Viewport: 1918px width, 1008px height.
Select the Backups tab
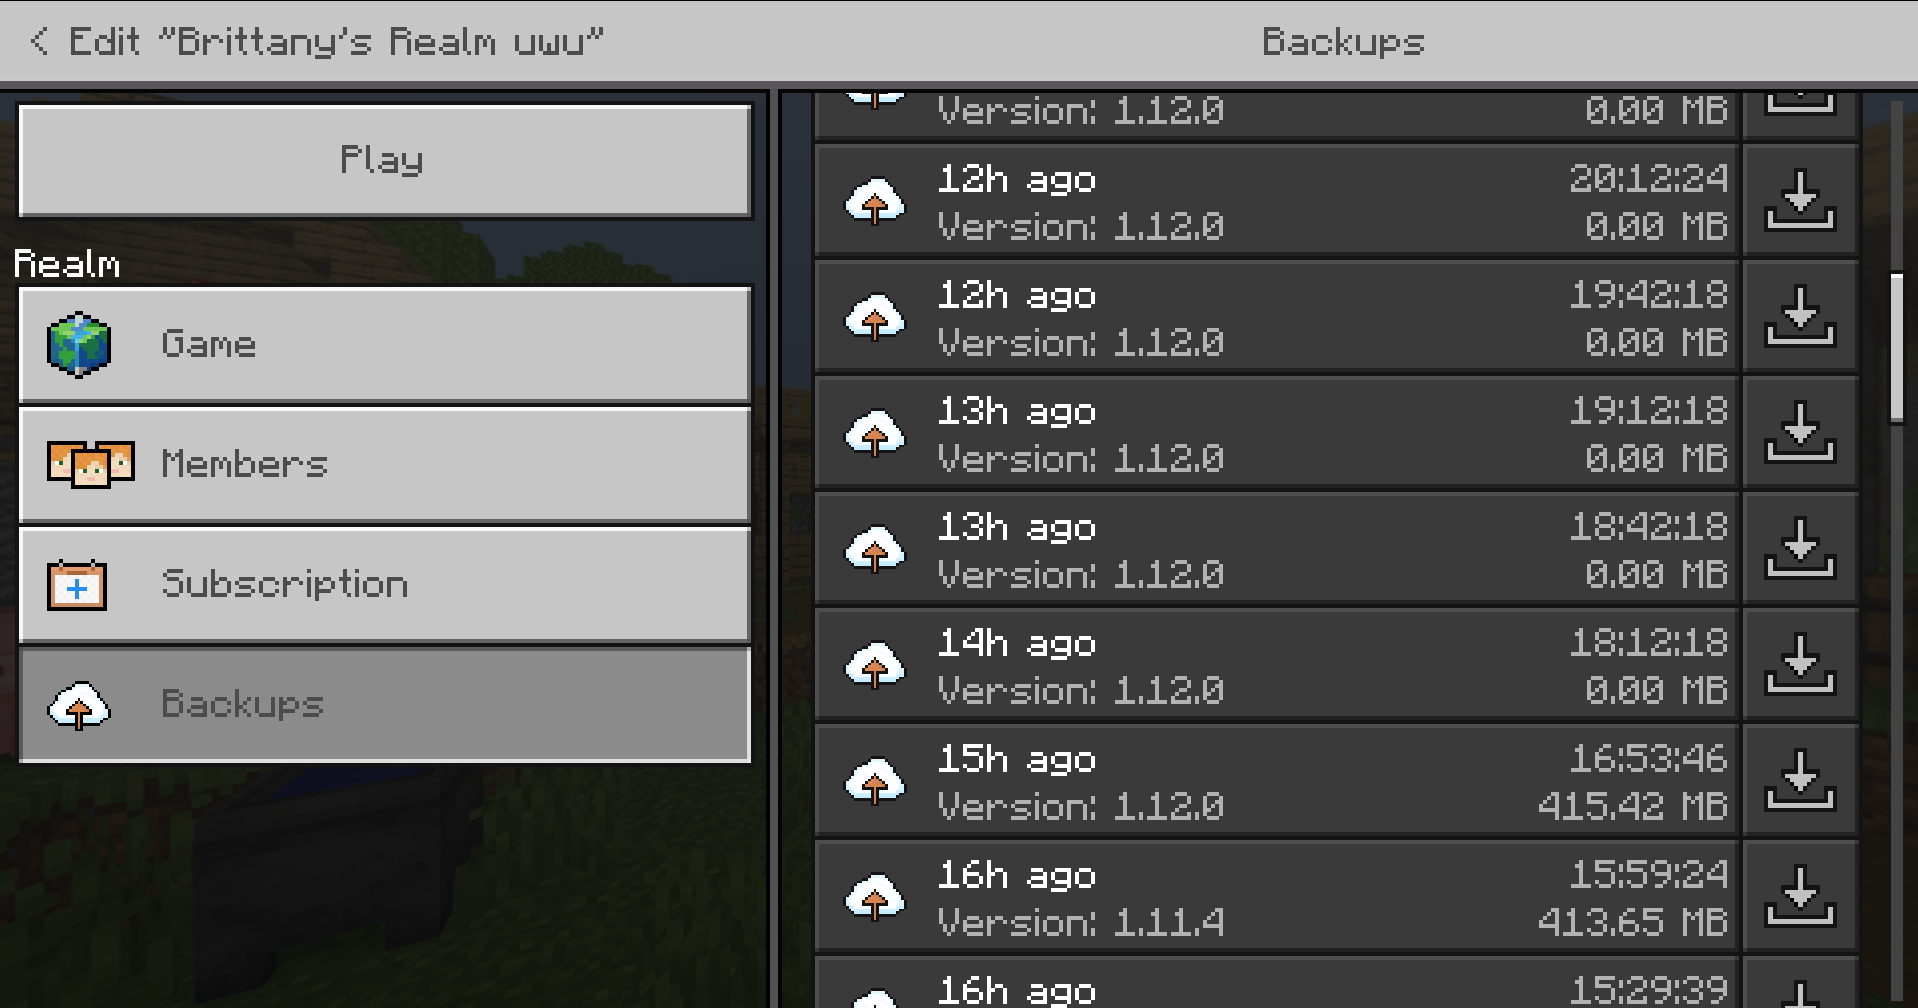[x=385, y=705]
